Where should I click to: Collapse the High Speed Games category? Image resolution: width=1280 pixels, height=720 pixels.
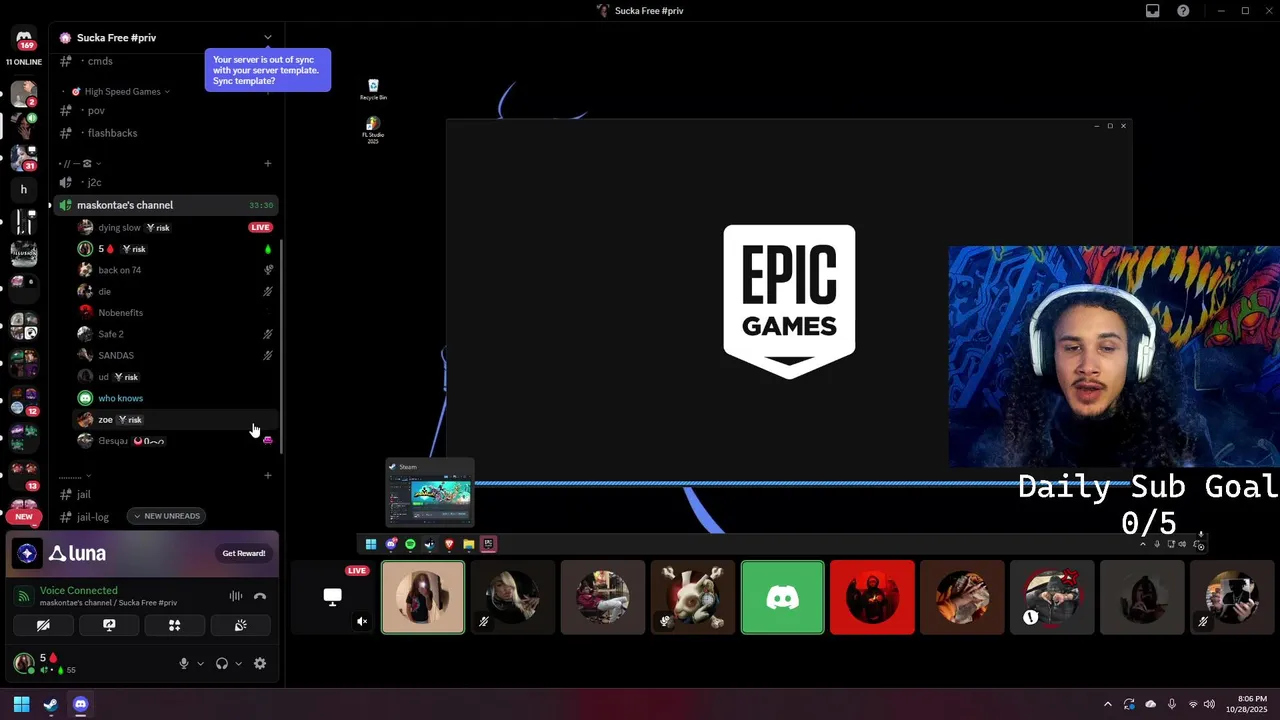pos(122,91)
